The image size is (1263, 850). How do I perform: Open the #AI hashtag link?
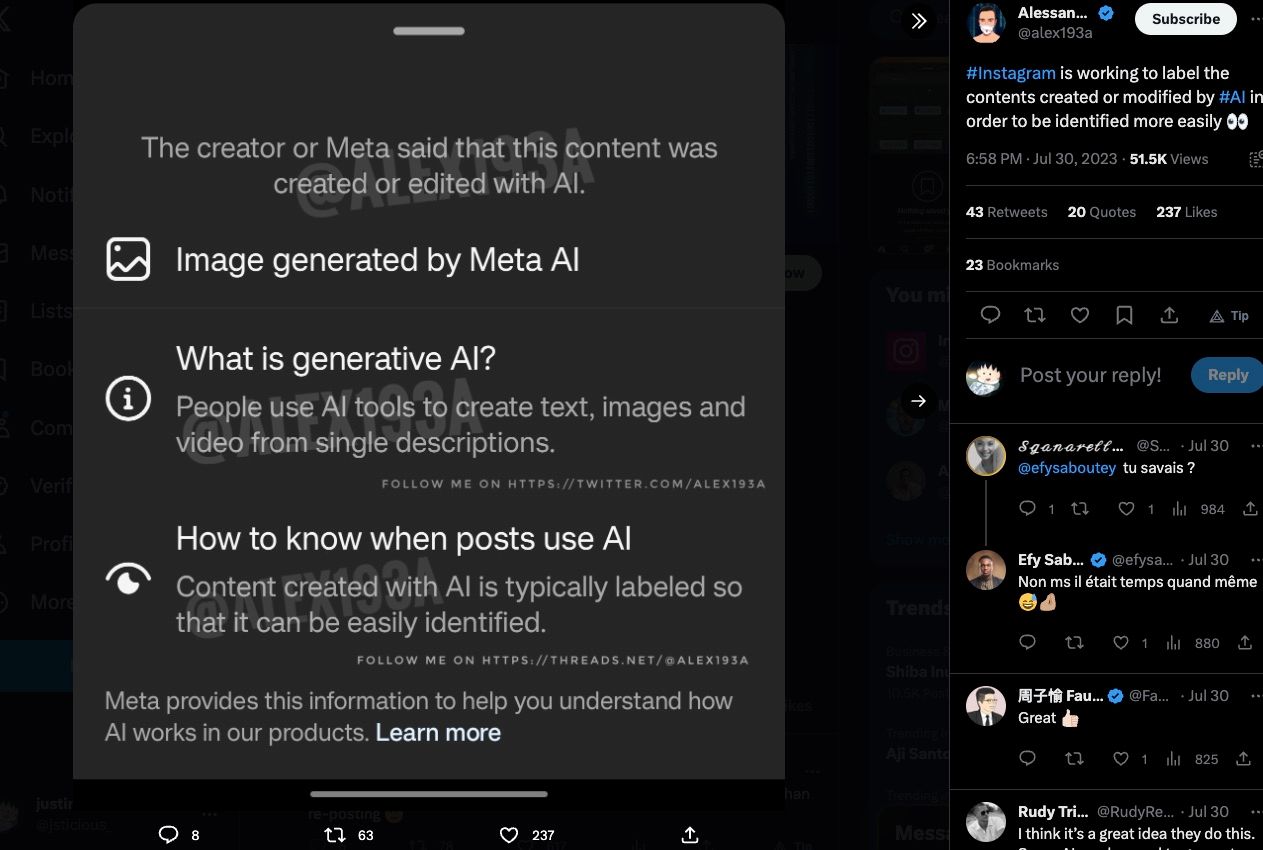(1232, 97)
